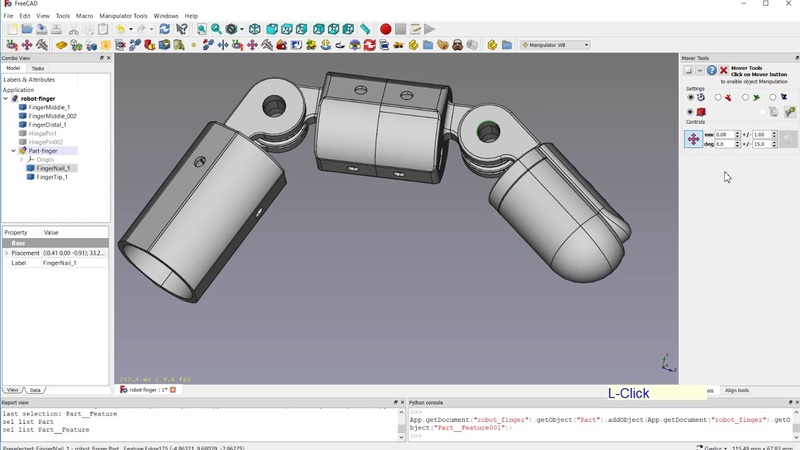Click the blue help question mark icon
800x450 pixels.
click(x=712, y=70)
